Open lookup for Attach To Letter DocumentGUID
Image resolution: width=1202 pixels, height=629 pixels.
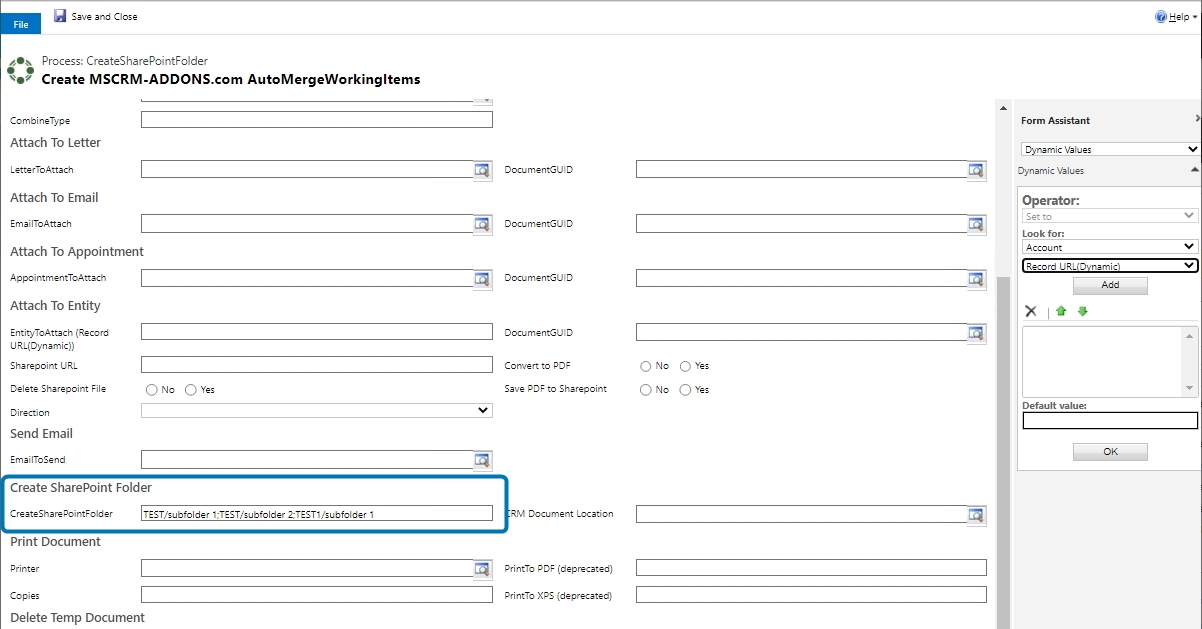pos(977,170)
